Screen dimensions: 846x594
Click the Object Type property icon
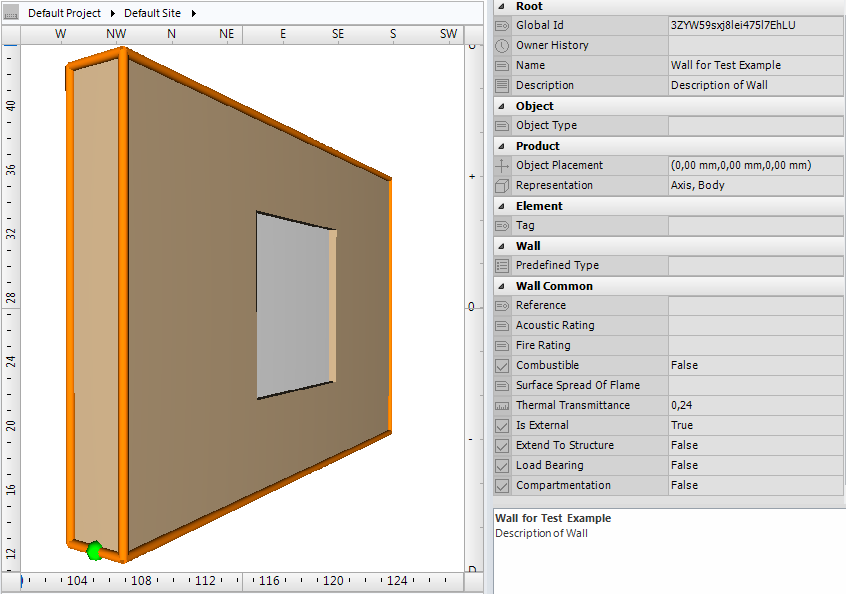(502, 125)
